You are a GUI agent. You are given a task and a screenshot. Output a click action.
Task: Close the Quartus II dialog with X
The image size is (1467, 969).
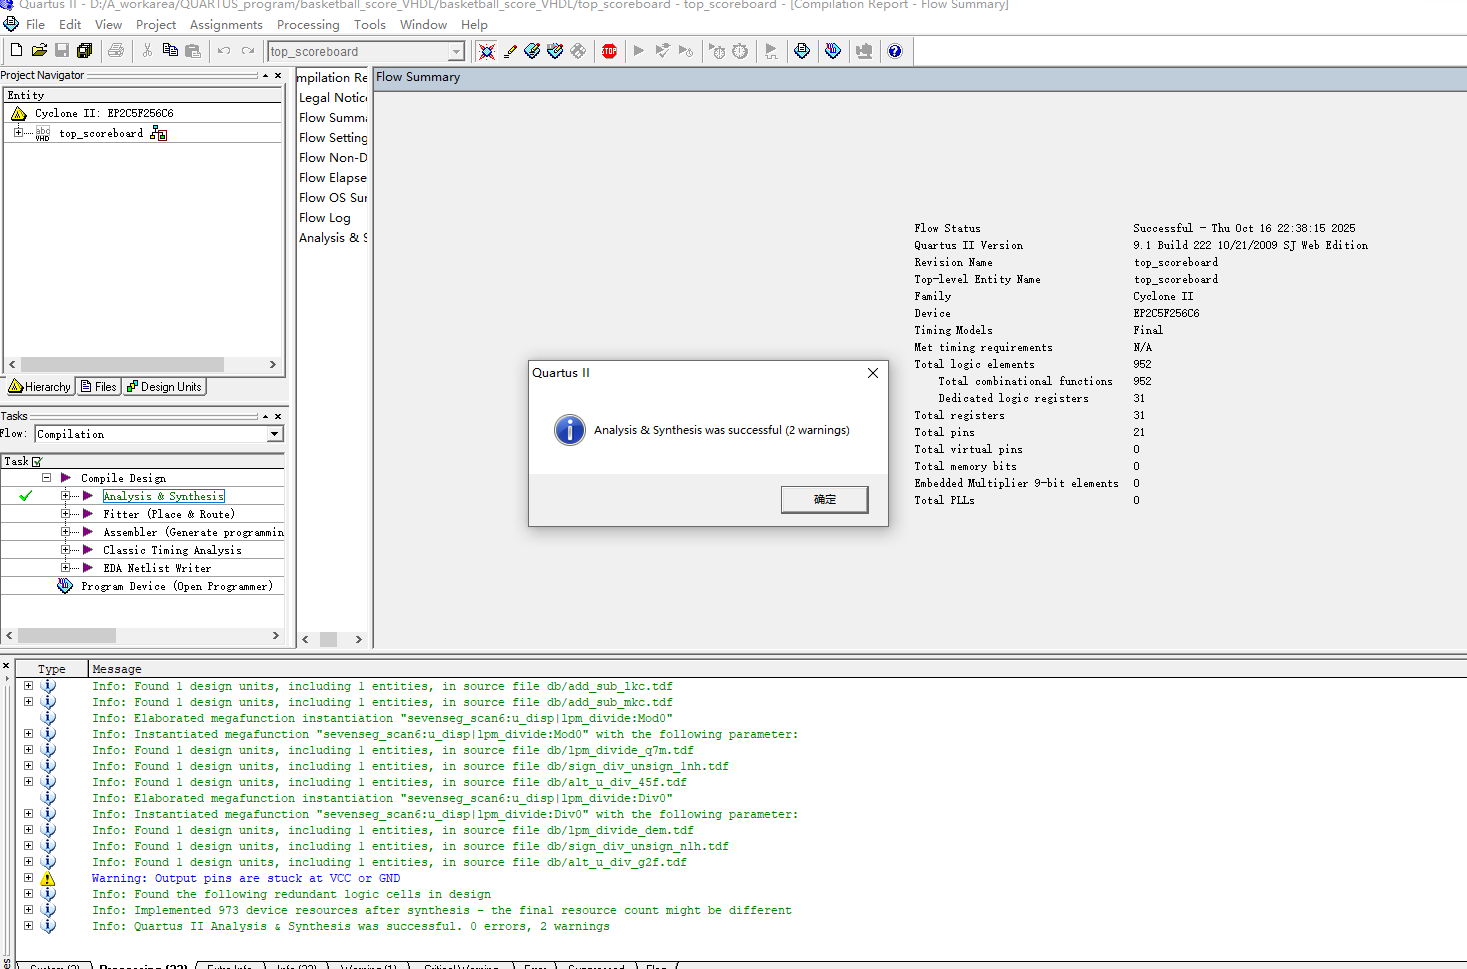click(x=873, y=373)
